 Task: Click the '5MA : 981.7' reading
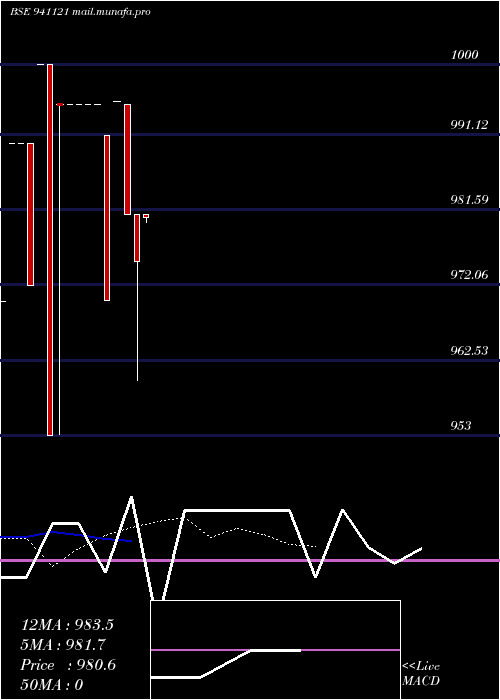tap(64, 645)
